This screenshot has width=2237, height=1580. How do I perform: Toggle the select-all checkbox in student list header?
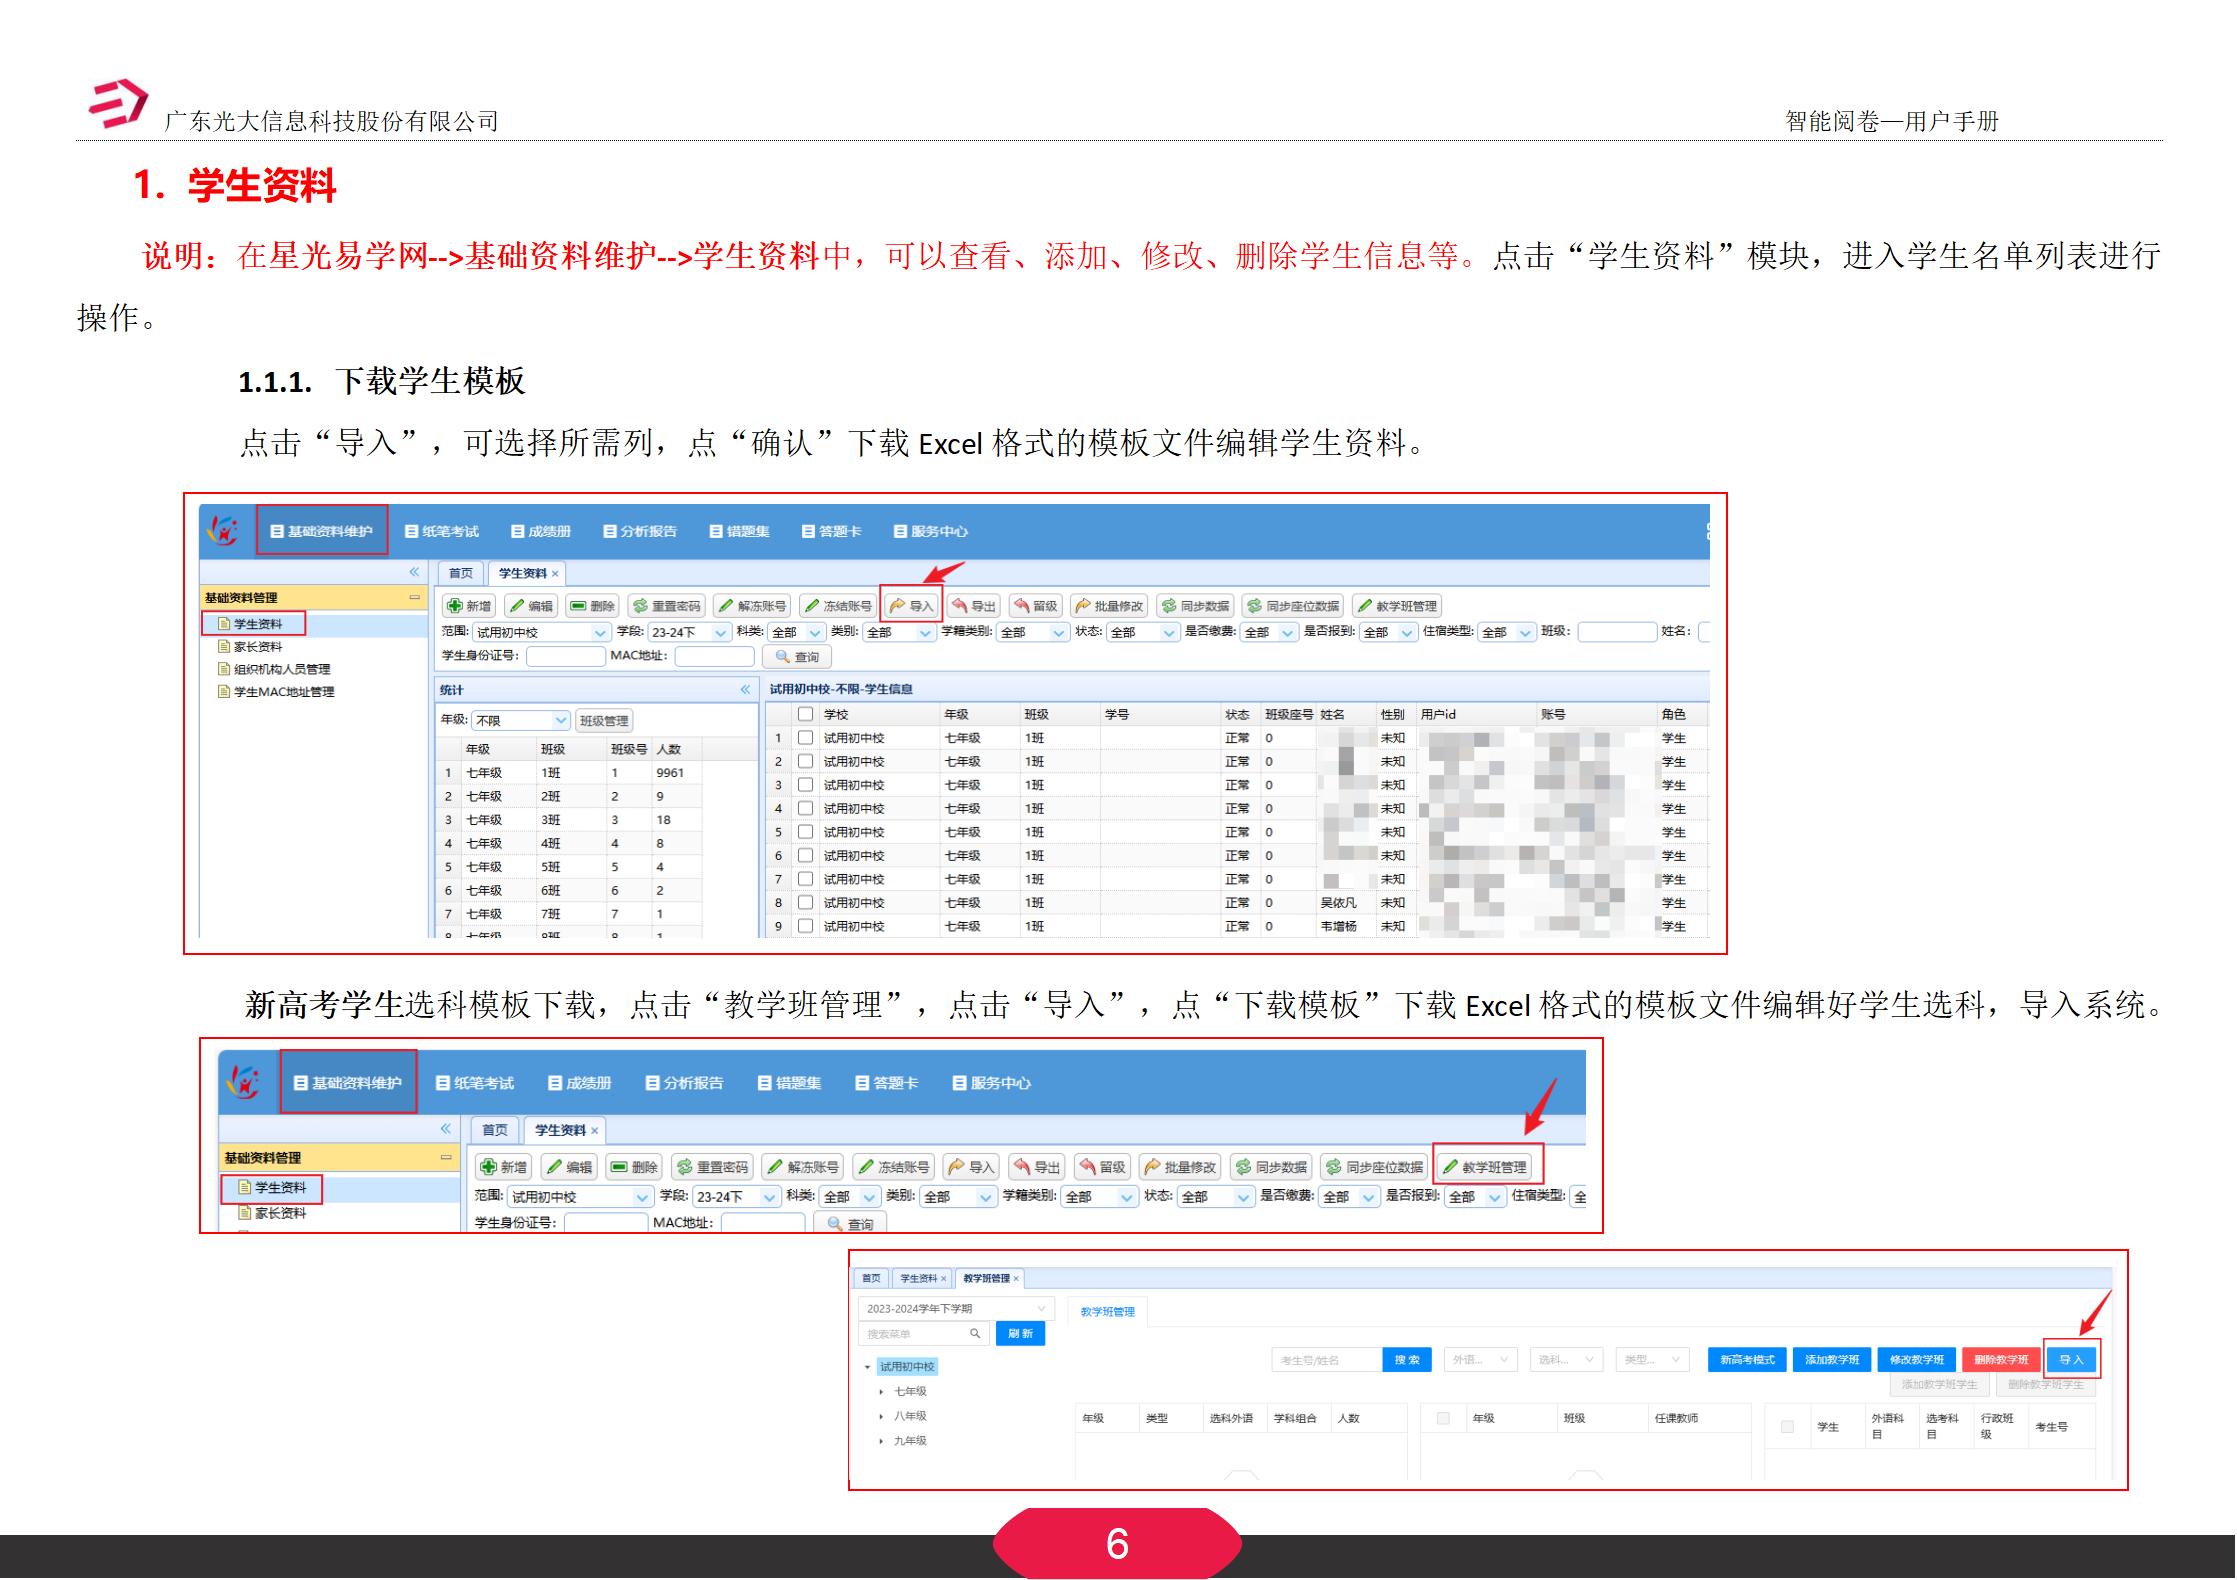click(x=805, y=713)
